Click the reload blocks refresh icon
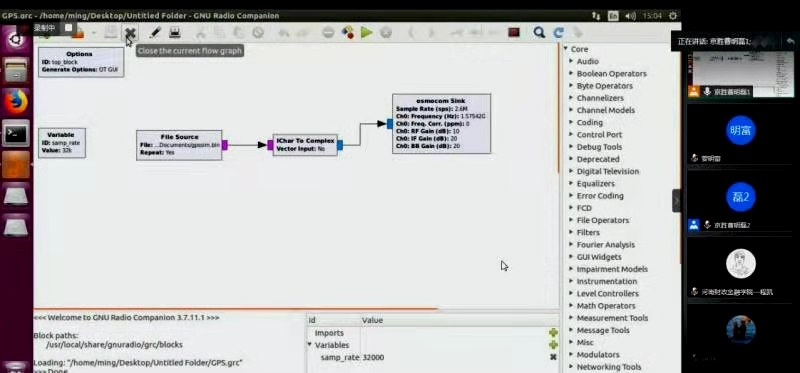This screenshot has height=373, width=800. click(x=558, y=33)
